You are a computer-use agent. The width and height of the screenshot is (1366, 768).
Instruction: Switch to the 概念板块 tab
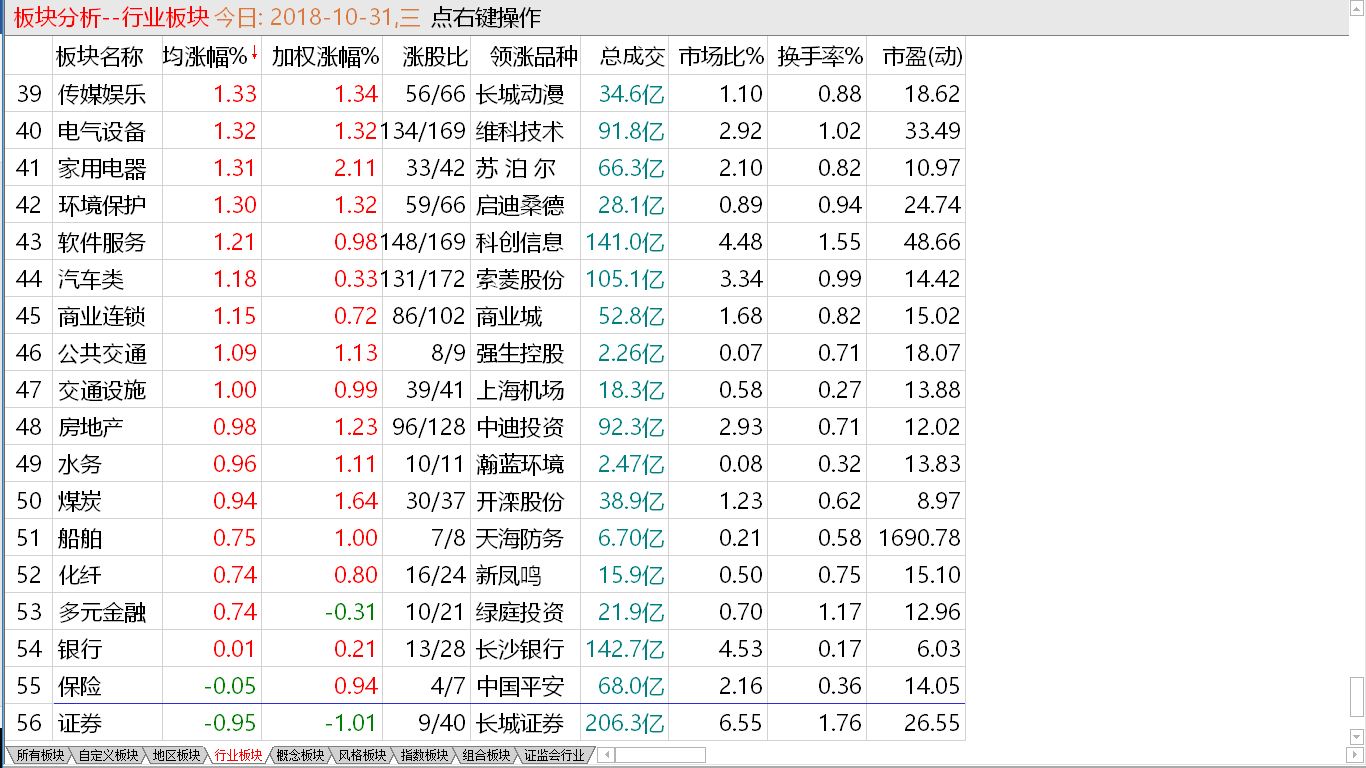tap(299, 755)
